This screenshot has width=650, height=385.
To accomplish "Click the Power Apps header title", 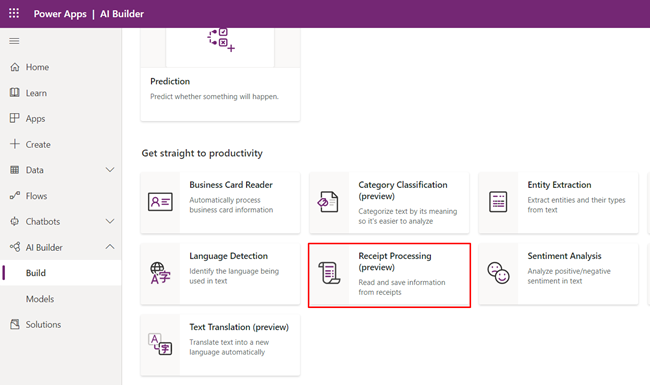I will [x=60, y=14].
